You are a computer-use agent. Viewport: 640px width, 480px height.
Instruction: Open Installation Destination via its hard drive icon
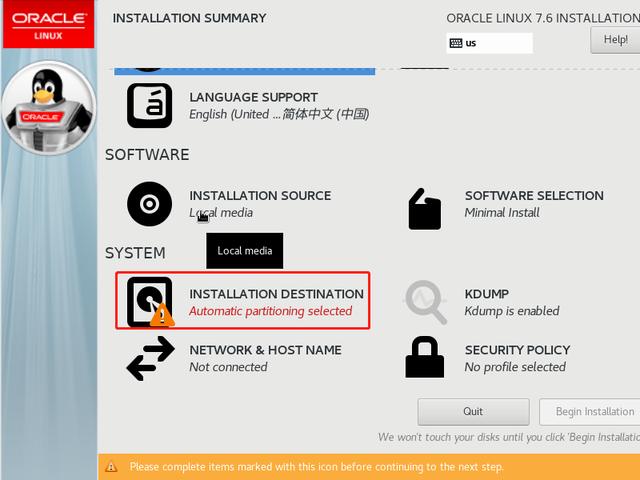[149, 302]
